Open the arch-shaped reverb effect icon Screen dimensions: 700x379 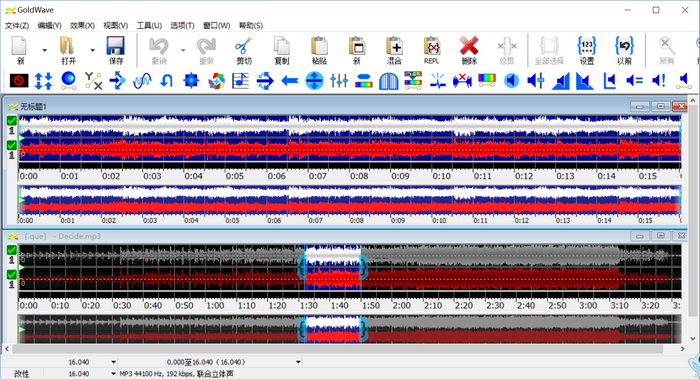pyautogui.click(x=388, y=81)
